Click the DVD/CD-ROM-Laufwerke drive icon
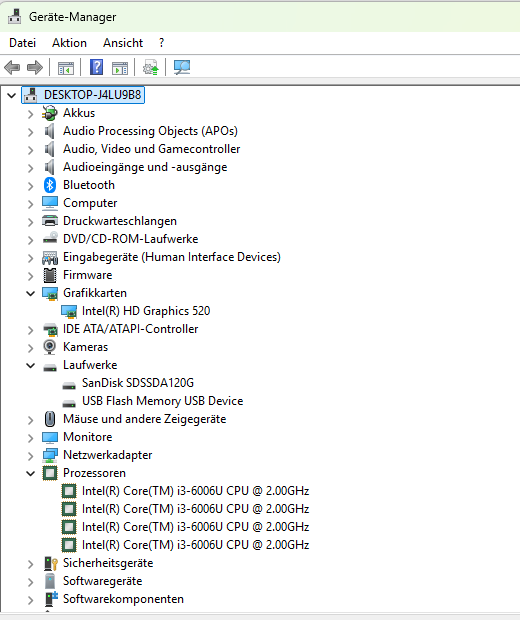This screenshot has height=620, width=520. pyautogui.click(x=50, y=238)
